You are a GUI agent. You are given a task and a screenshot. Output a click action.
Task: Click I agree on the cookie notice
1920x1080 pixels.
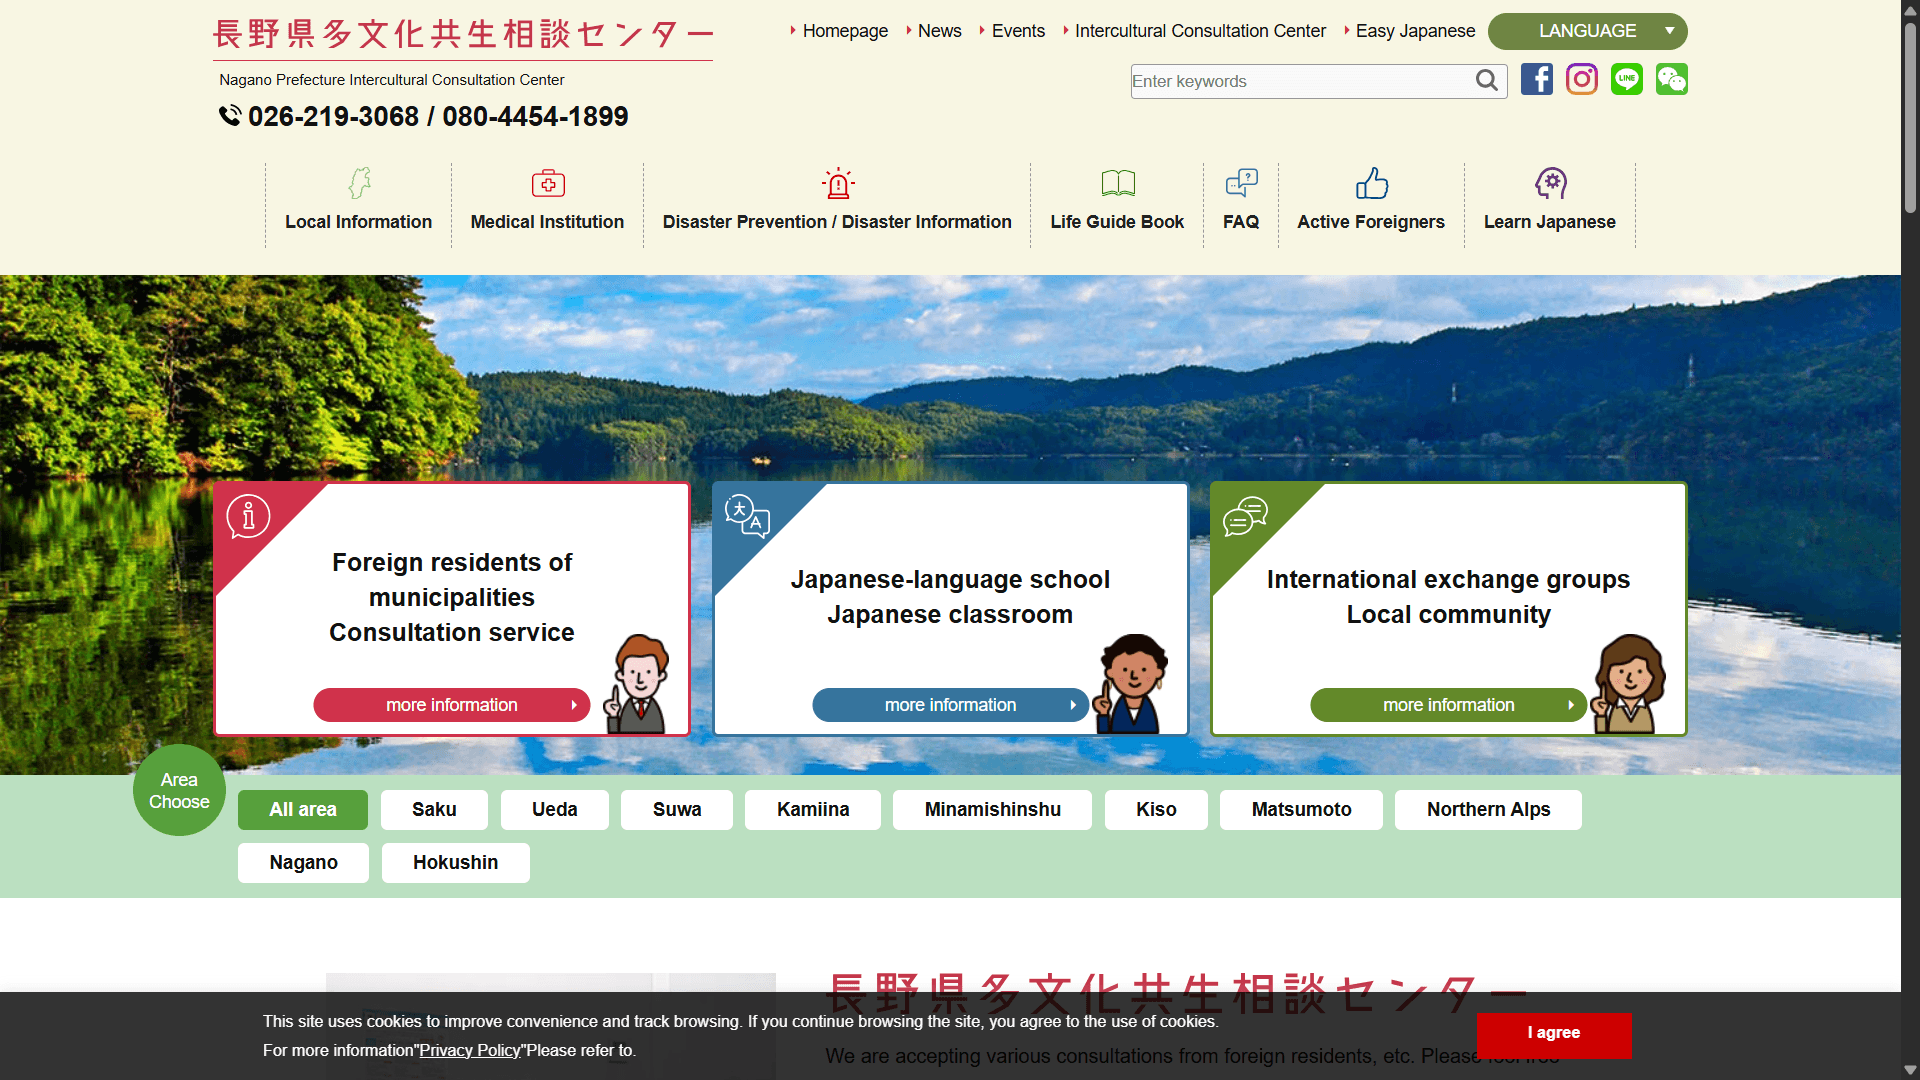point(1553,1034)
